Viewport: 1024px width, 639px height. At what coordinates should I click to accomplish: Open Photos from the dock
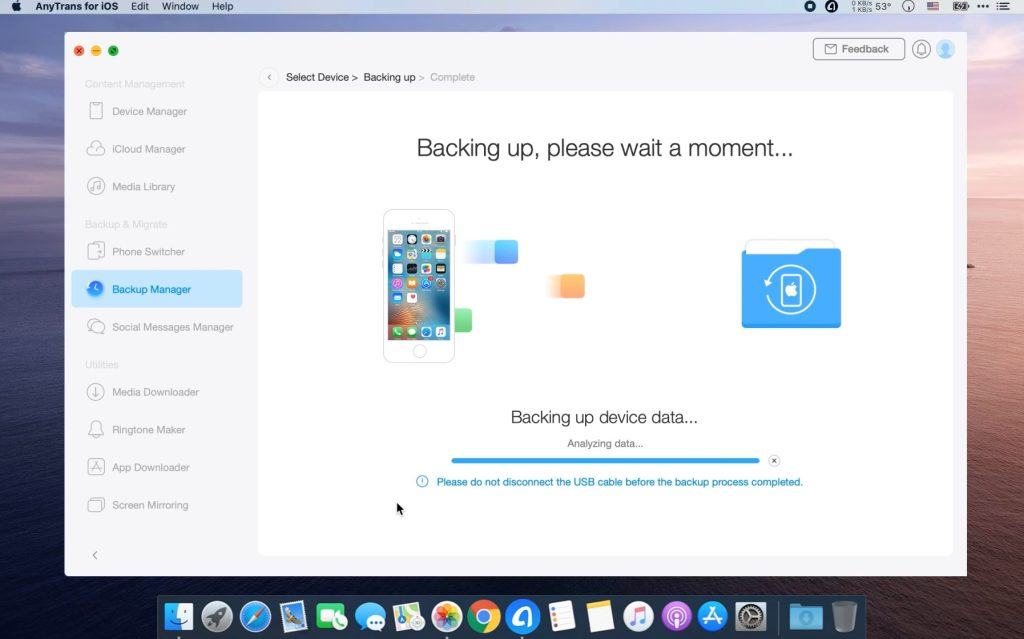pyautogui.click(x=447, y=616)
